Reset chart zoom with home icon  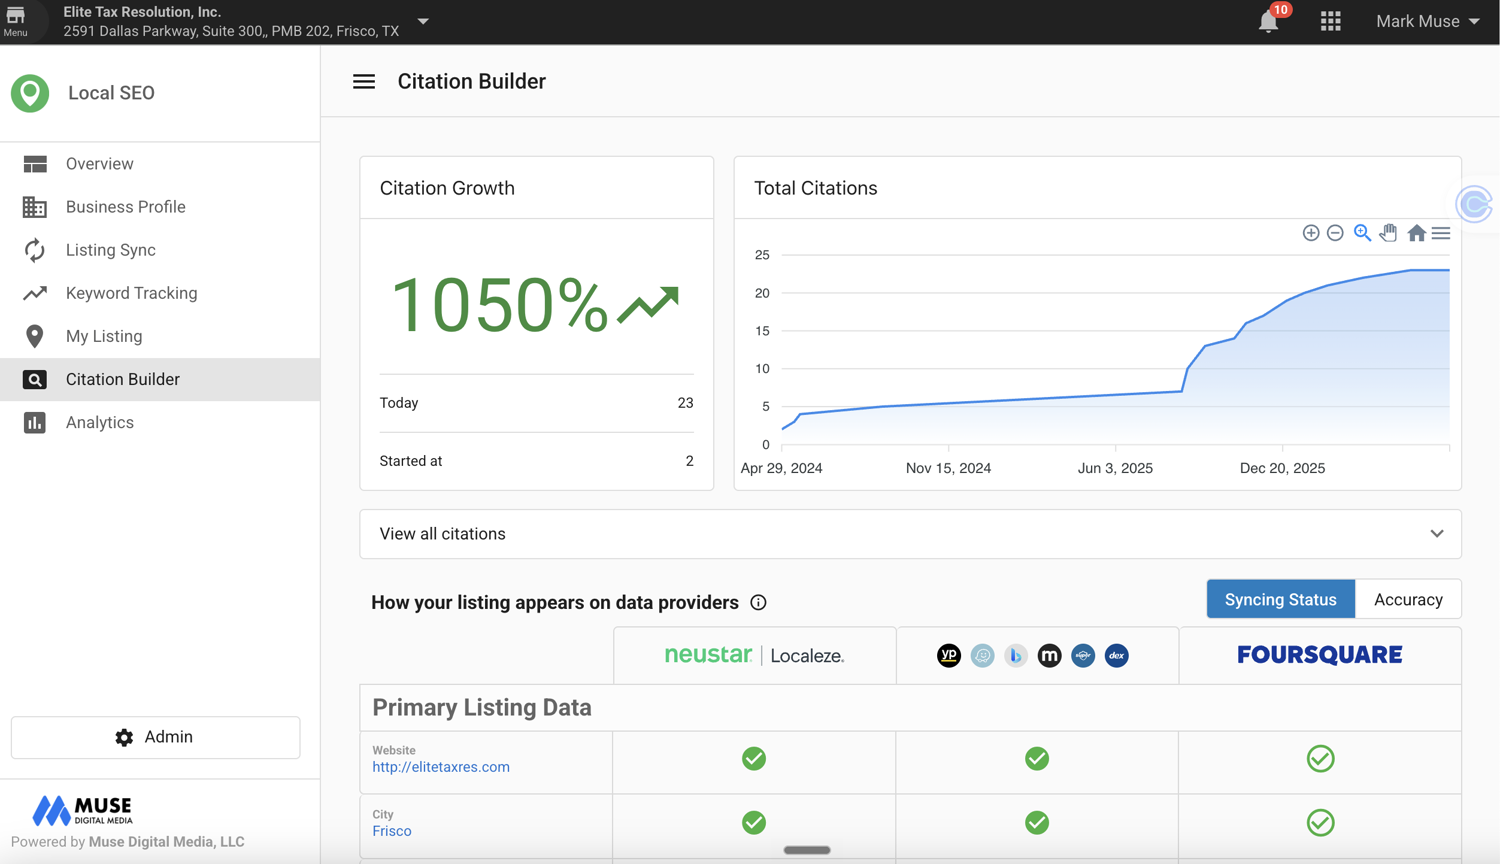[x=1416, y=233]
